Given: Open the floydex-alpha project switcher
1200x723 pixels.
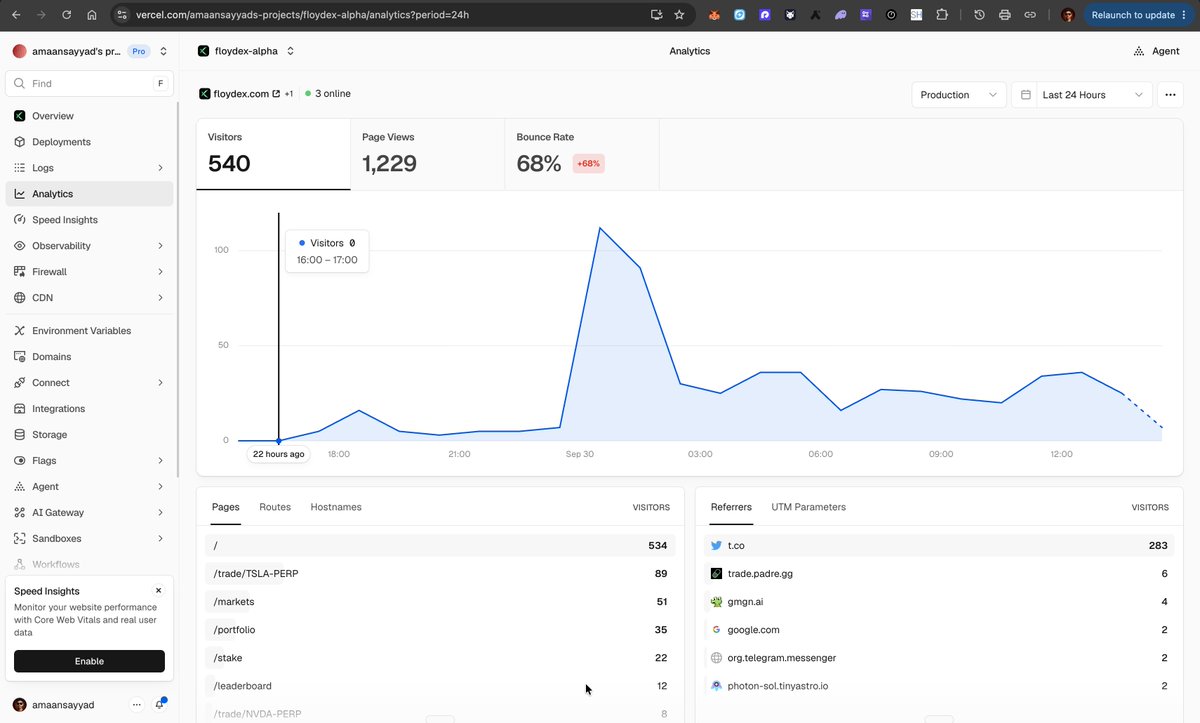Looking at the screenshot, I should coord(290,51).
